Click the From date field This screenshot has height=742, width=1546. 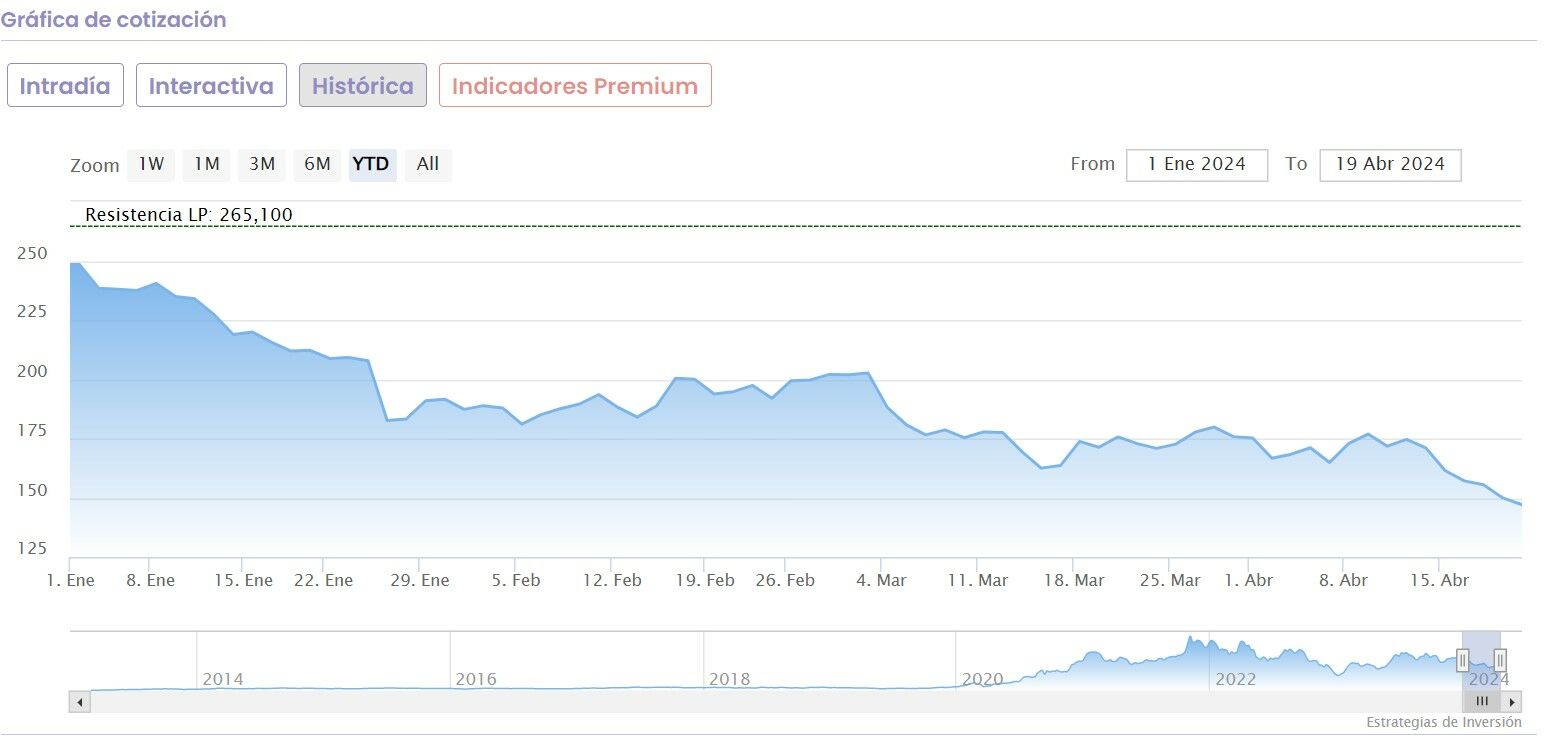coord(1196,165)
